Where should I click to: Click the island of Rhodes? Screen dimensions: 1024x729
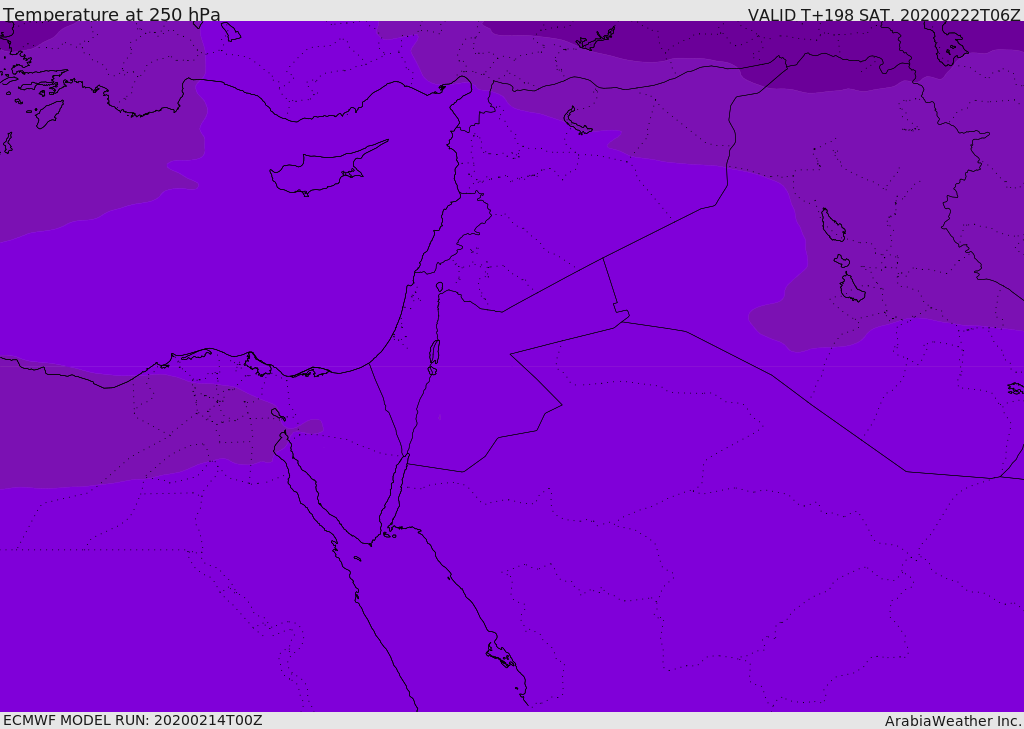coord(49,114)
